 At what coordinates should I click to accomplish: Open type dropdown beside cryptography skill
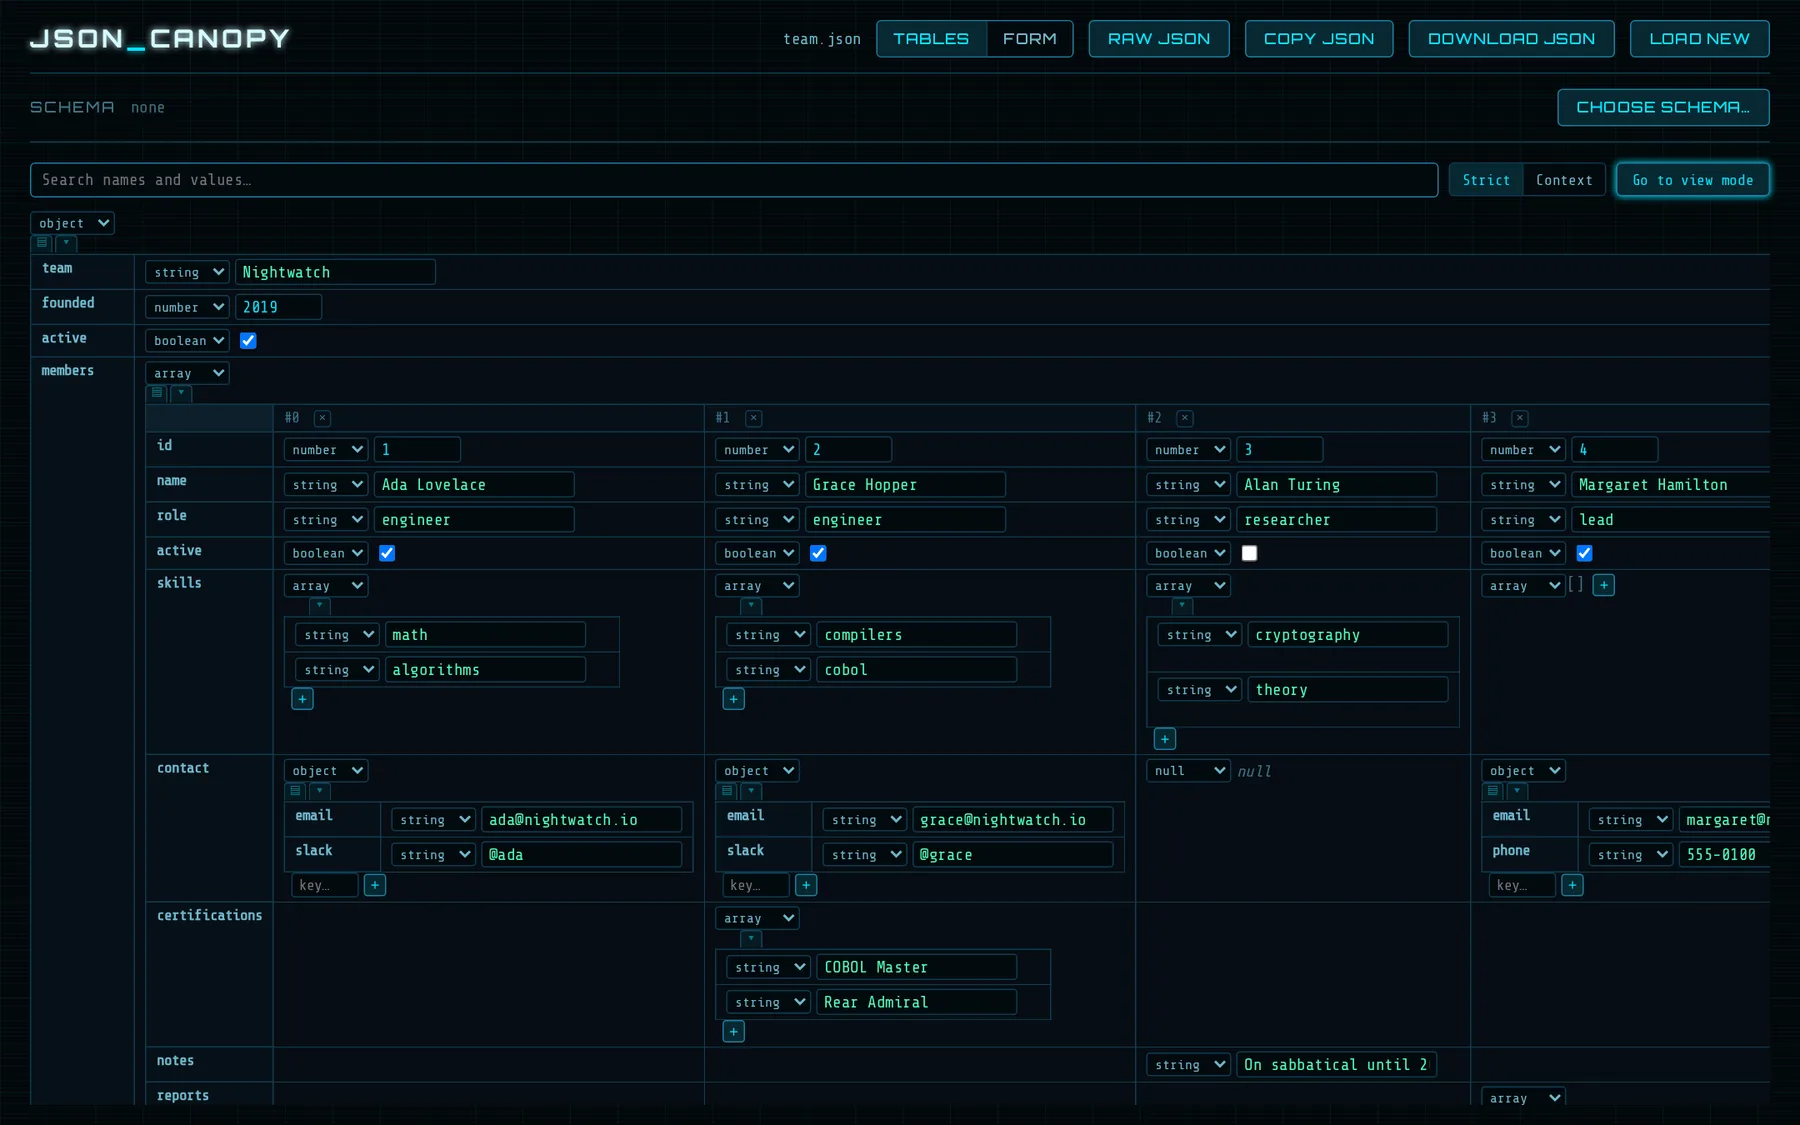coord(1200,635)
